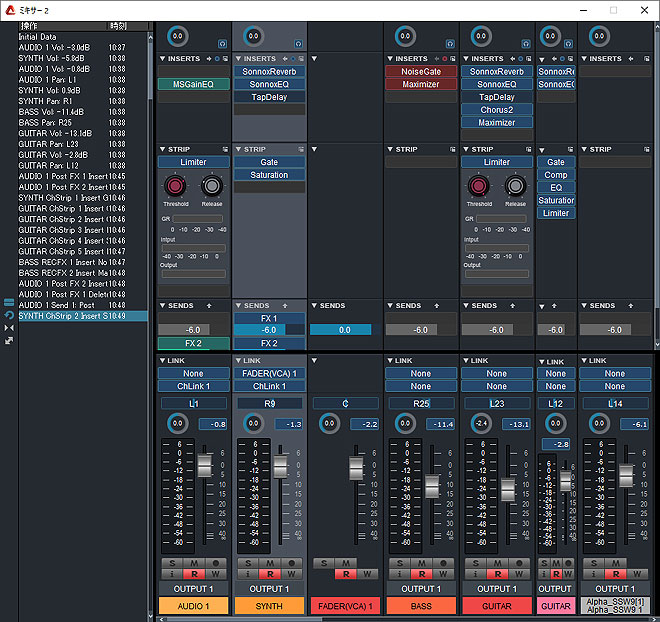Collapse the STRIP section on SYNTH channel
This screenshot has height=622, width=660.
238,149
